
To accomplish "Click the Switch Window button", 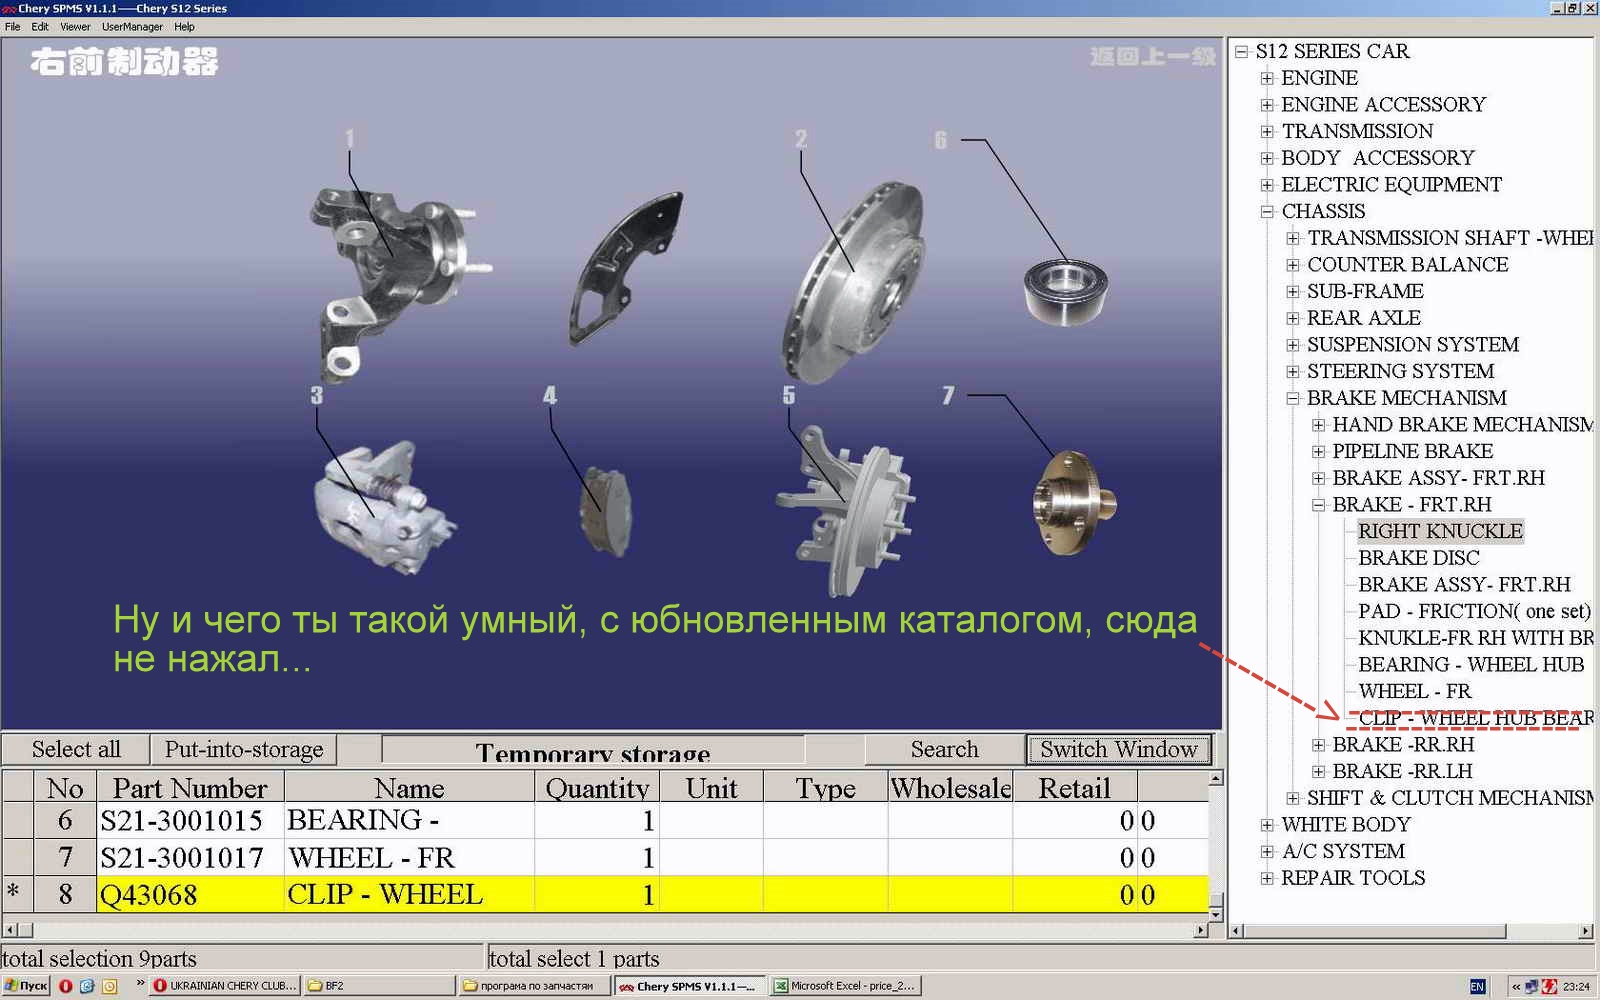I will (1119, 749).
